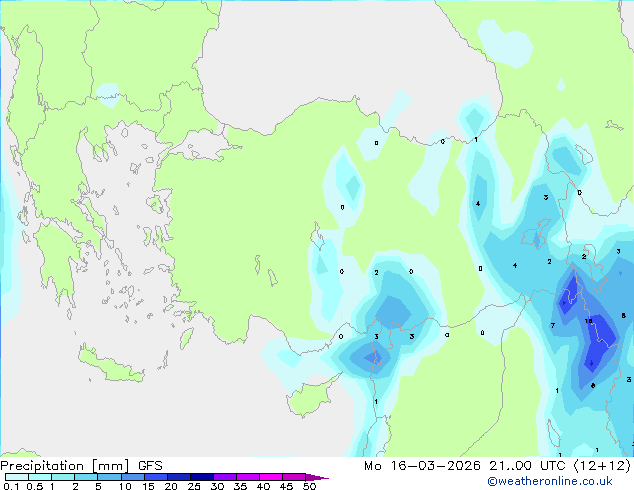Viewport: 634px width, 490px height.
Task: Click the legend tick label "40"
Action: click(263, 486)
